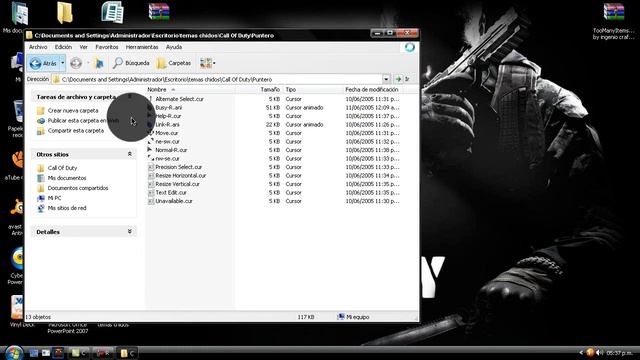Go up one folder level icon
This screenshot has width=640, height=360.
pyautogui.click(x=99, y=63)
